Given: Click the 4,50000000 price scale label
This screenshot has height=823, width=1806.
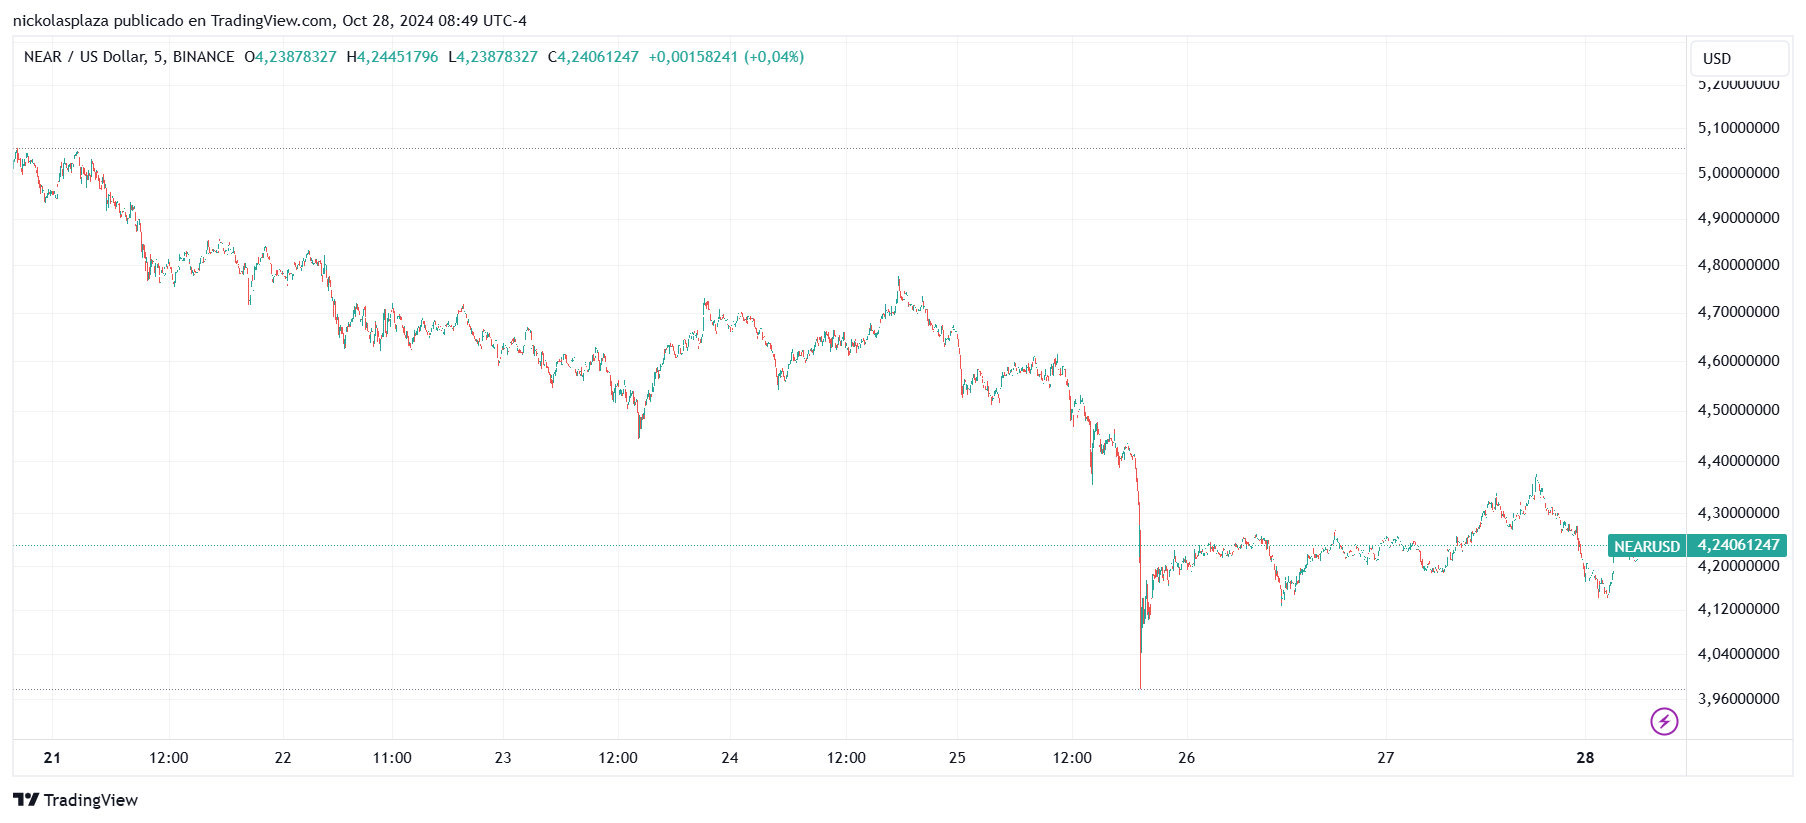Looking at the screenshot, I should pos(1738,410).
